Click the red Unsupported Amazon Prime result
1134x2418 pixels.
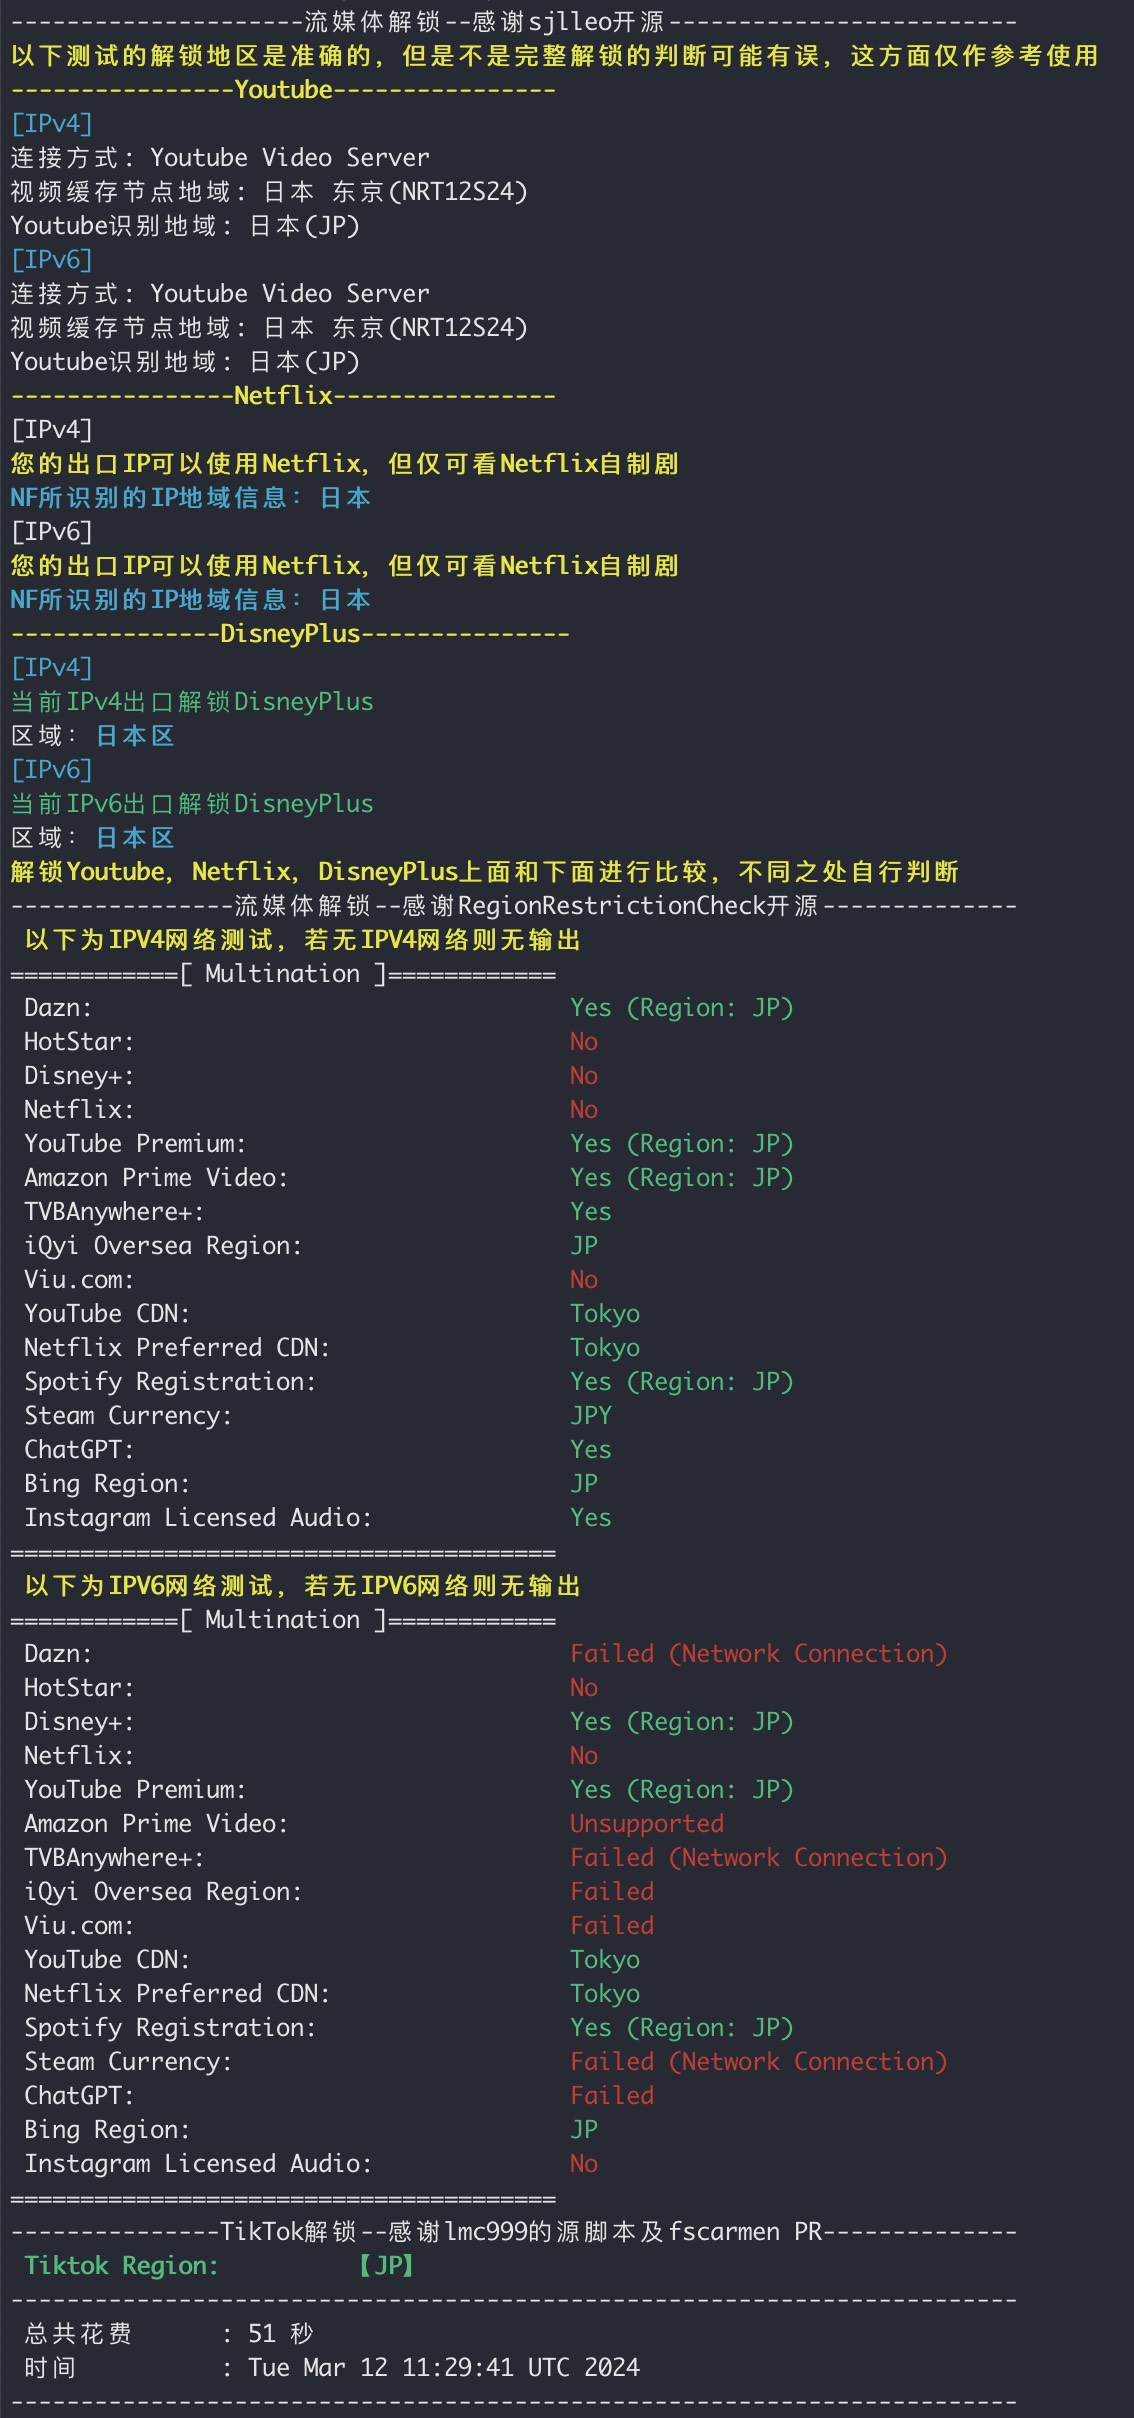(x=647, y=1824)
